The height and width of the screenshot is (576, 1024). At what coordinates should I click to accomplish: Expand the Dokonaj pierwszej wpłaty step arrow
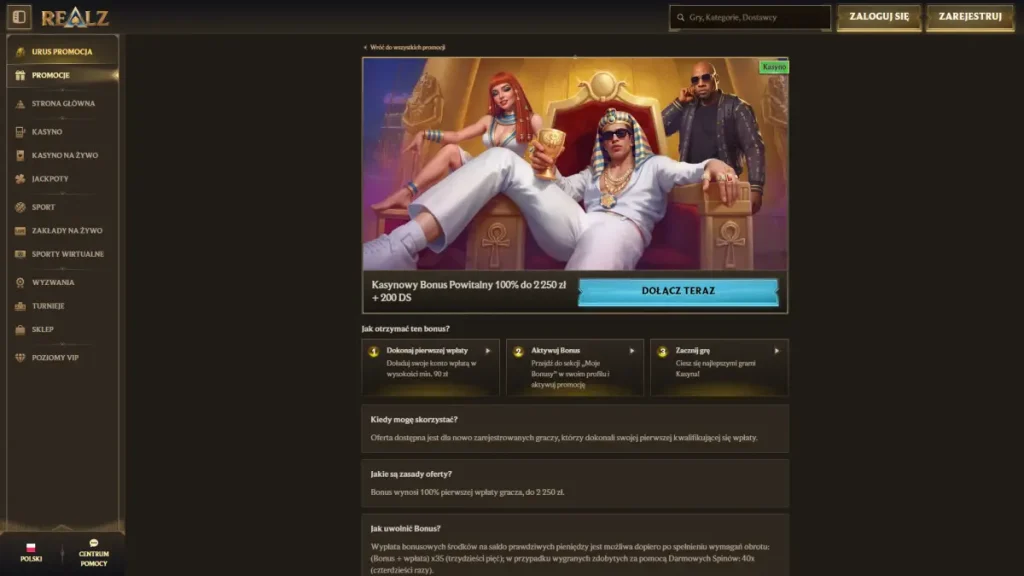(488, 351)
